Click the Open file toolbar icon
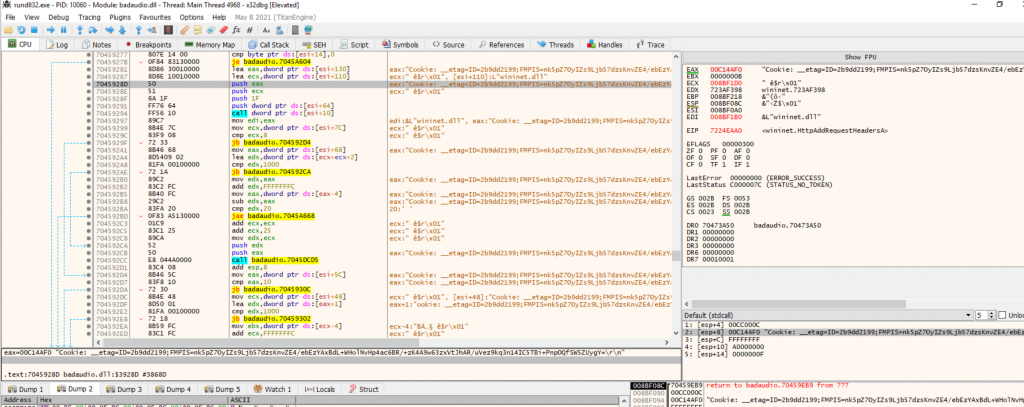Screen dimensions: 1024x407 [x=8, y=30]
